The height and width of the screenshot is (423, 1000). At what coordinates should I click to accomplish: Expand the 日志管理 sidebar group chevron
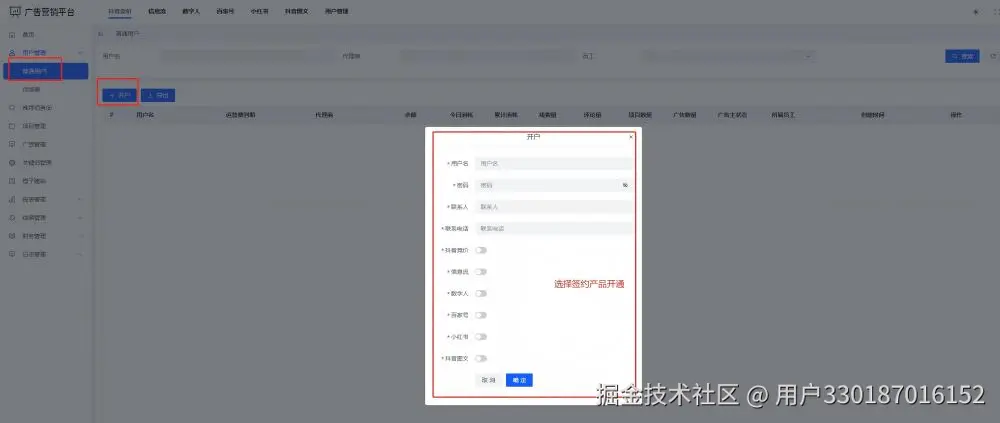80,254
